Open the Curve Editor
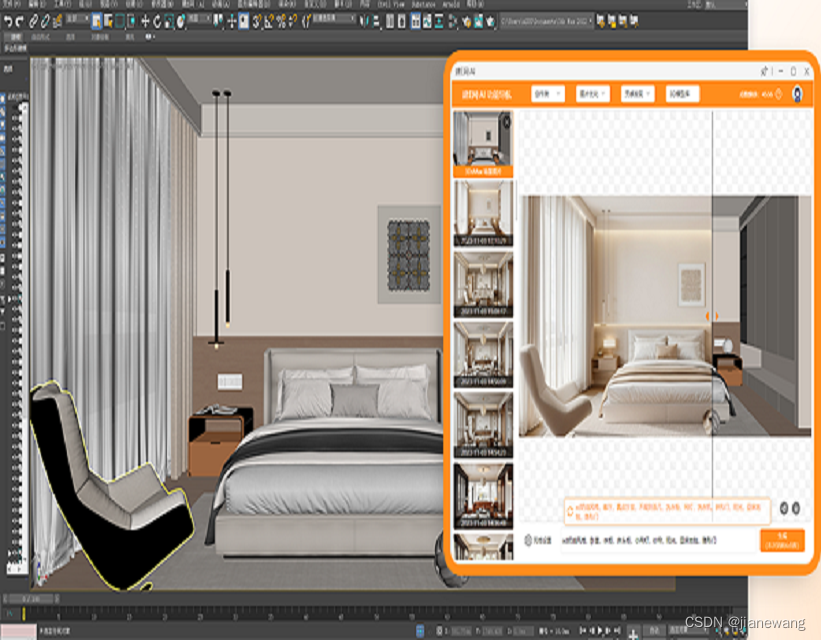Screen dimensions: 821x640 point(427,21)
